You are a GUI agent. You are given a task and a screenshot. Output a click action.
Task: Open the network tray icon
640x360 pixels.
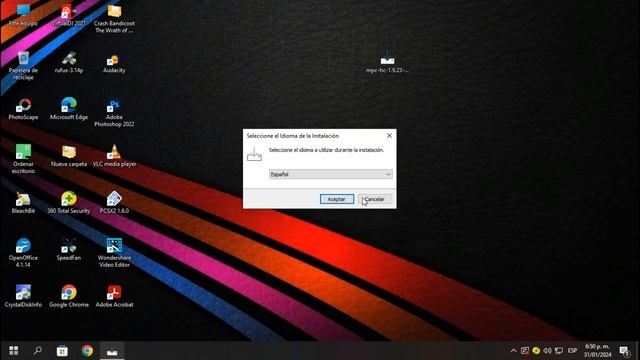pyautogui.click(x=559, y=351)
